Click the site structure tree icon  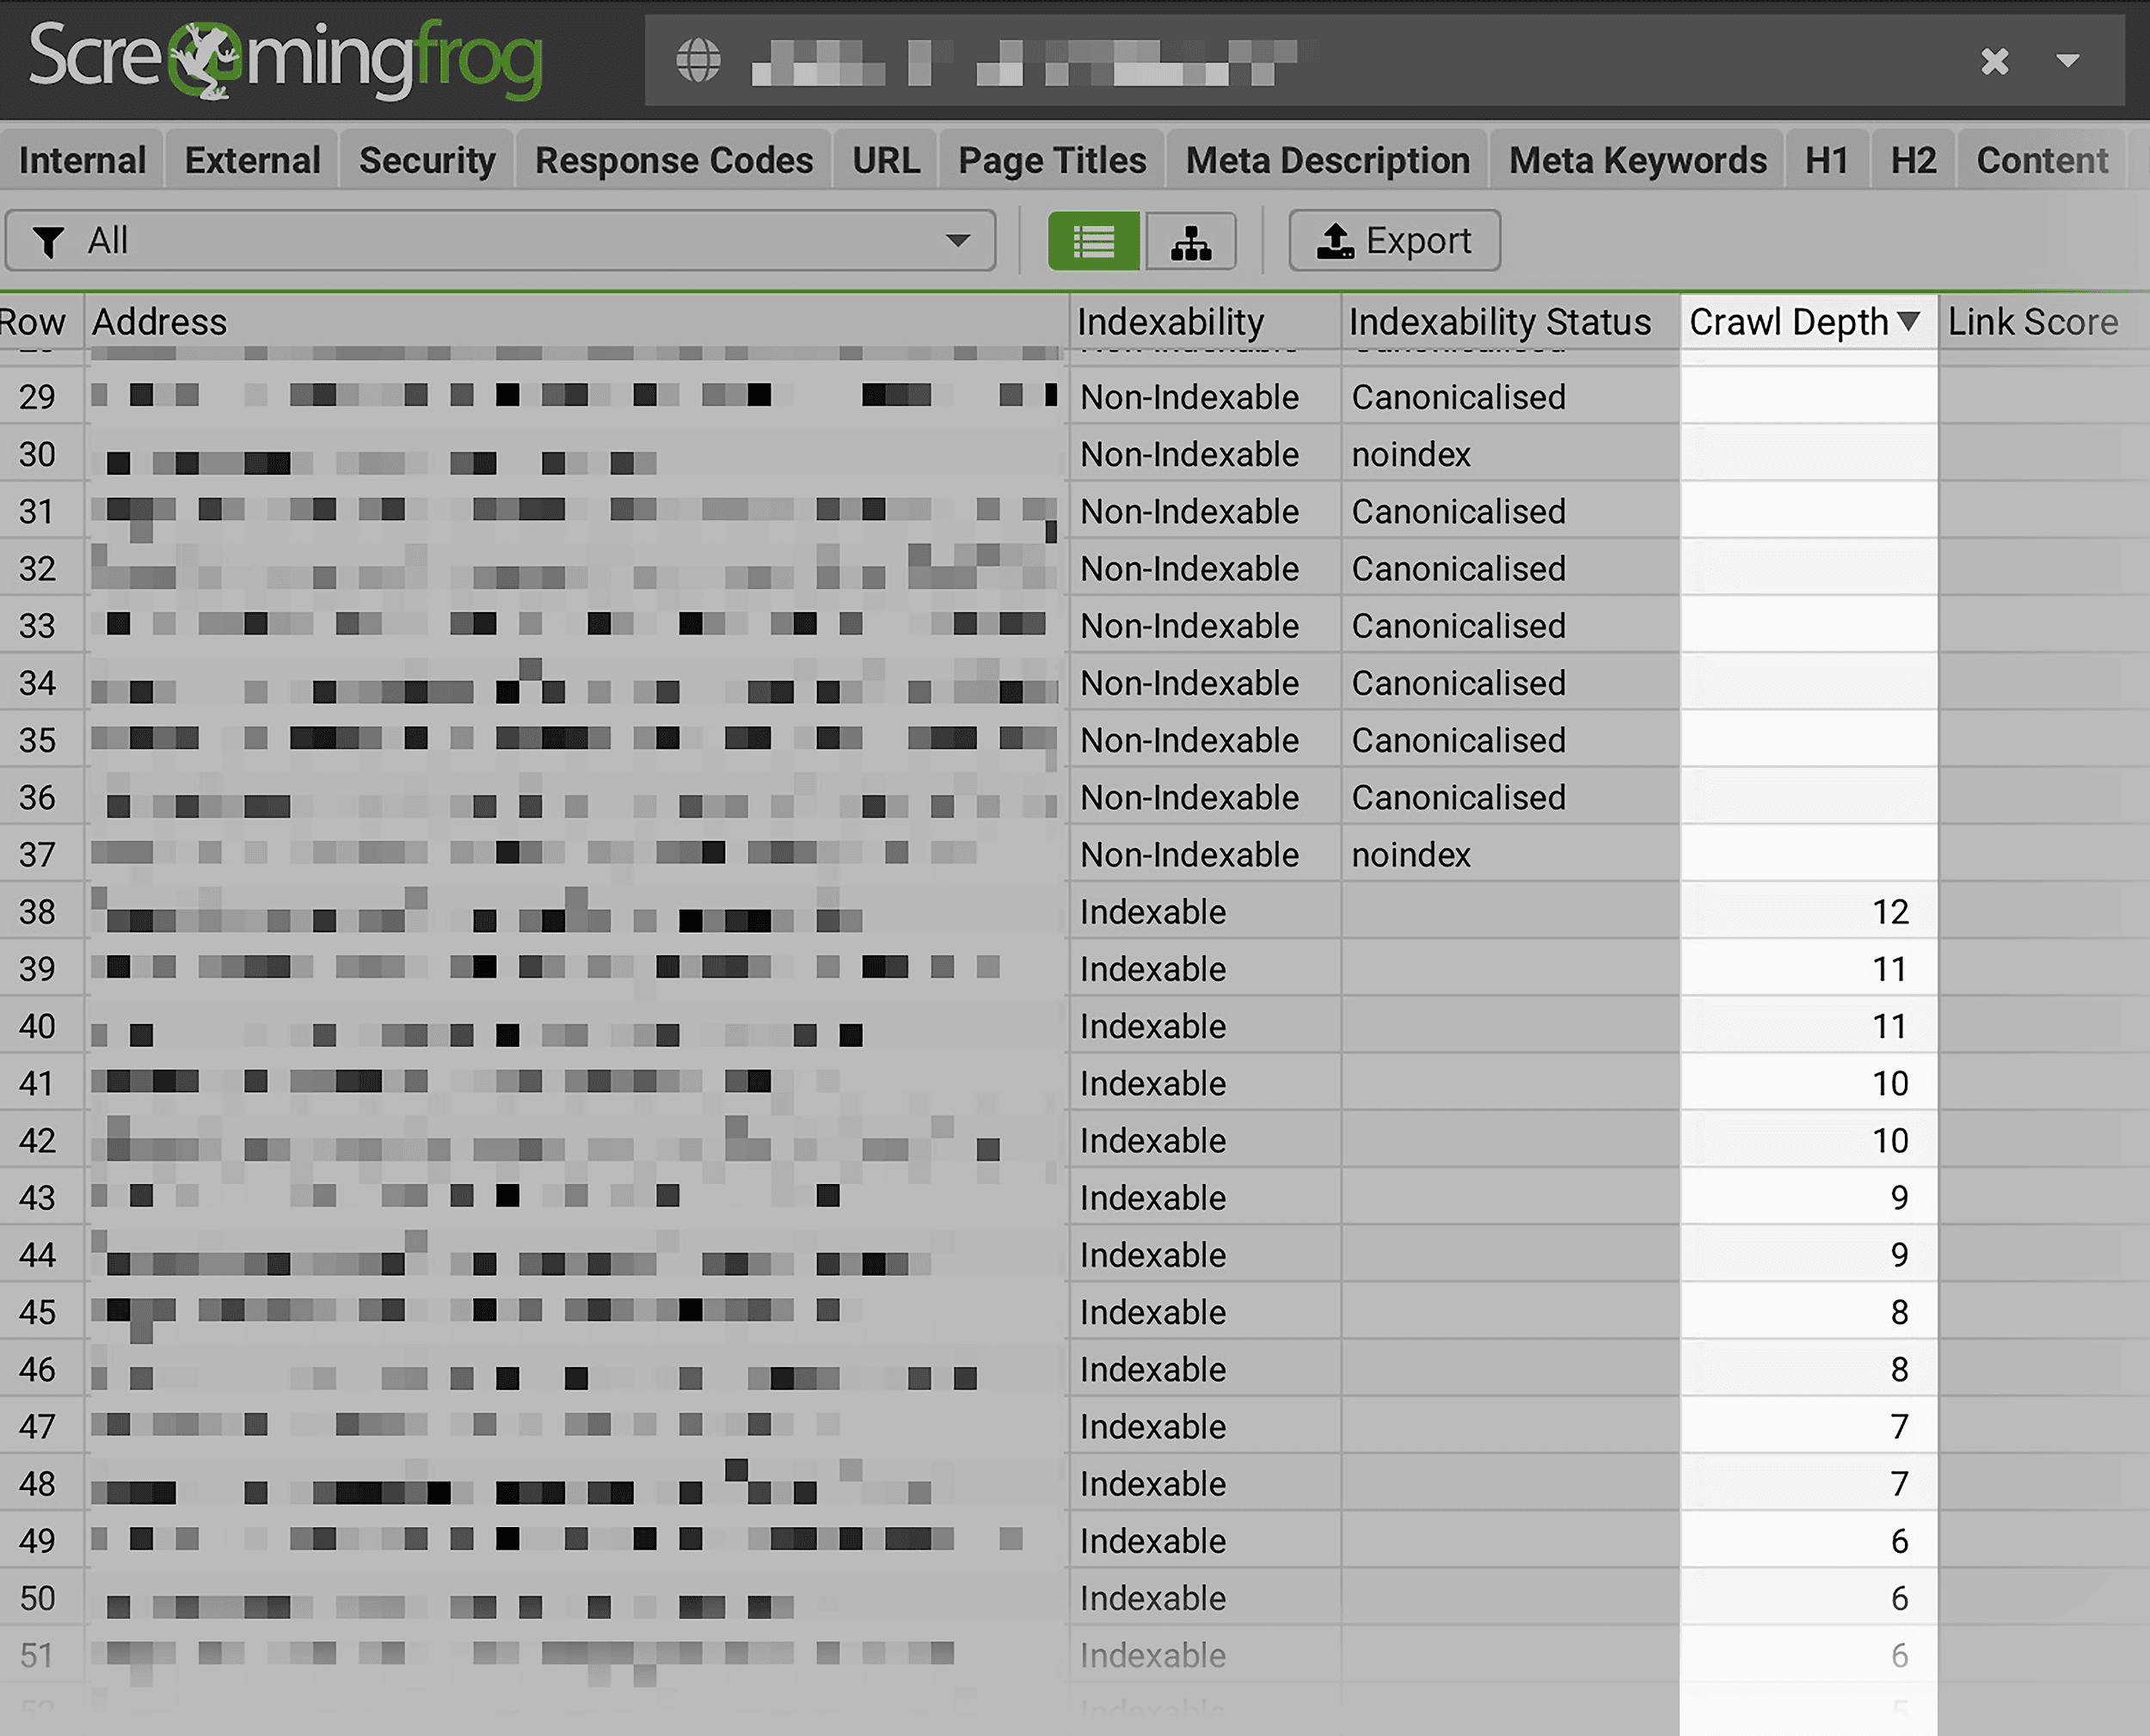(1190, 239)
